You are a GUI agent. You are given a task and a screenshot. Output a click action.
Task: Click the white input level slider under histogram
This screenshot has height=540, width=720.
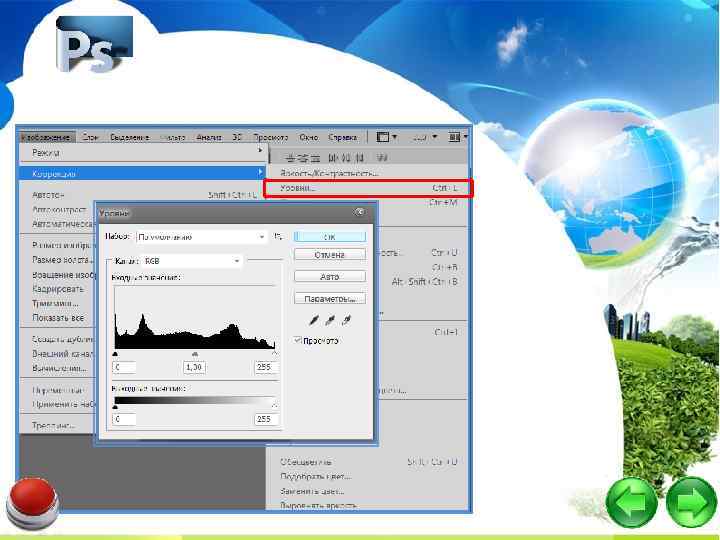click(x=275, y=354)
